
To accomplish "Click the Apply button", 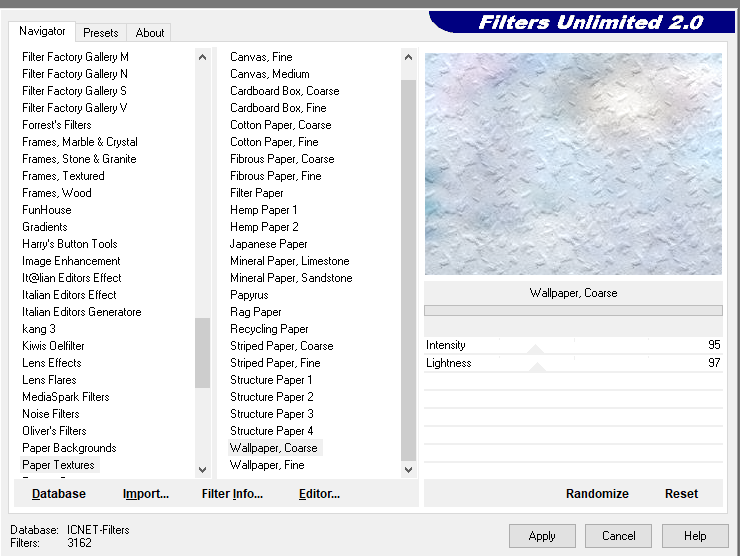I will (x=542, y=535).
